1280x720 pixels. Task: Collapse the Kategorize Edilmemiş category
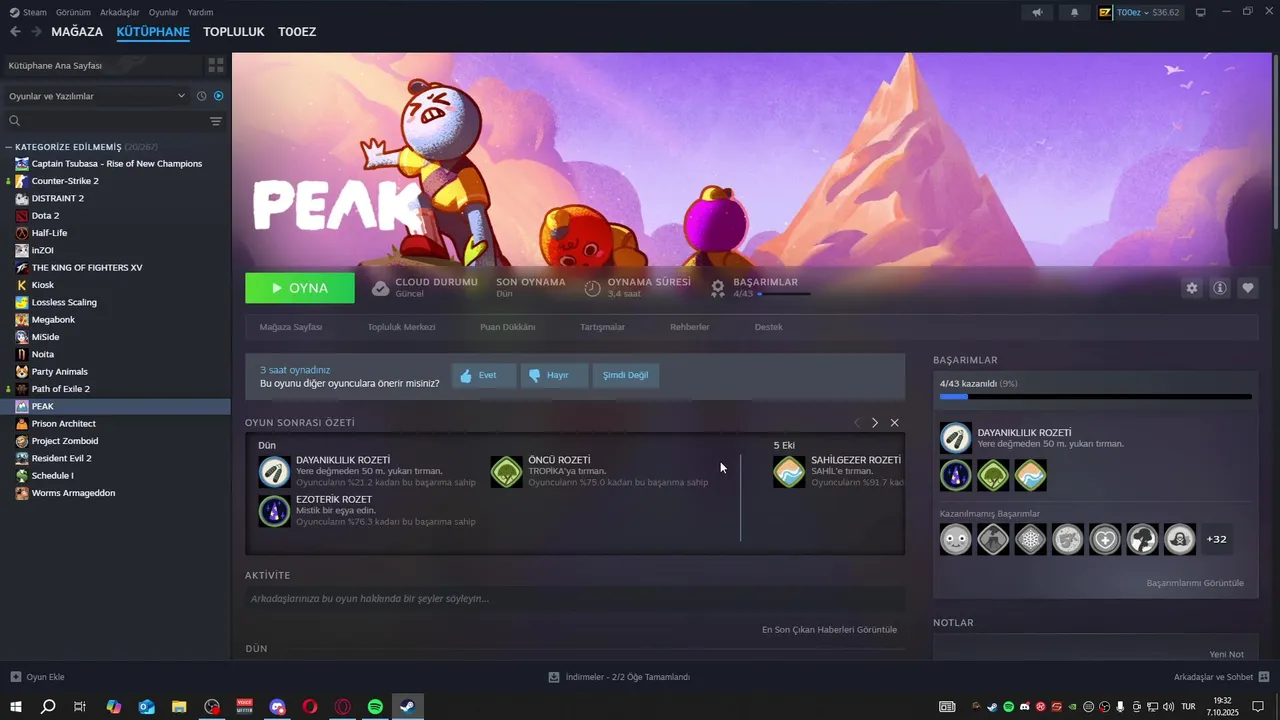pyautogui.click(x=9, y=147)
